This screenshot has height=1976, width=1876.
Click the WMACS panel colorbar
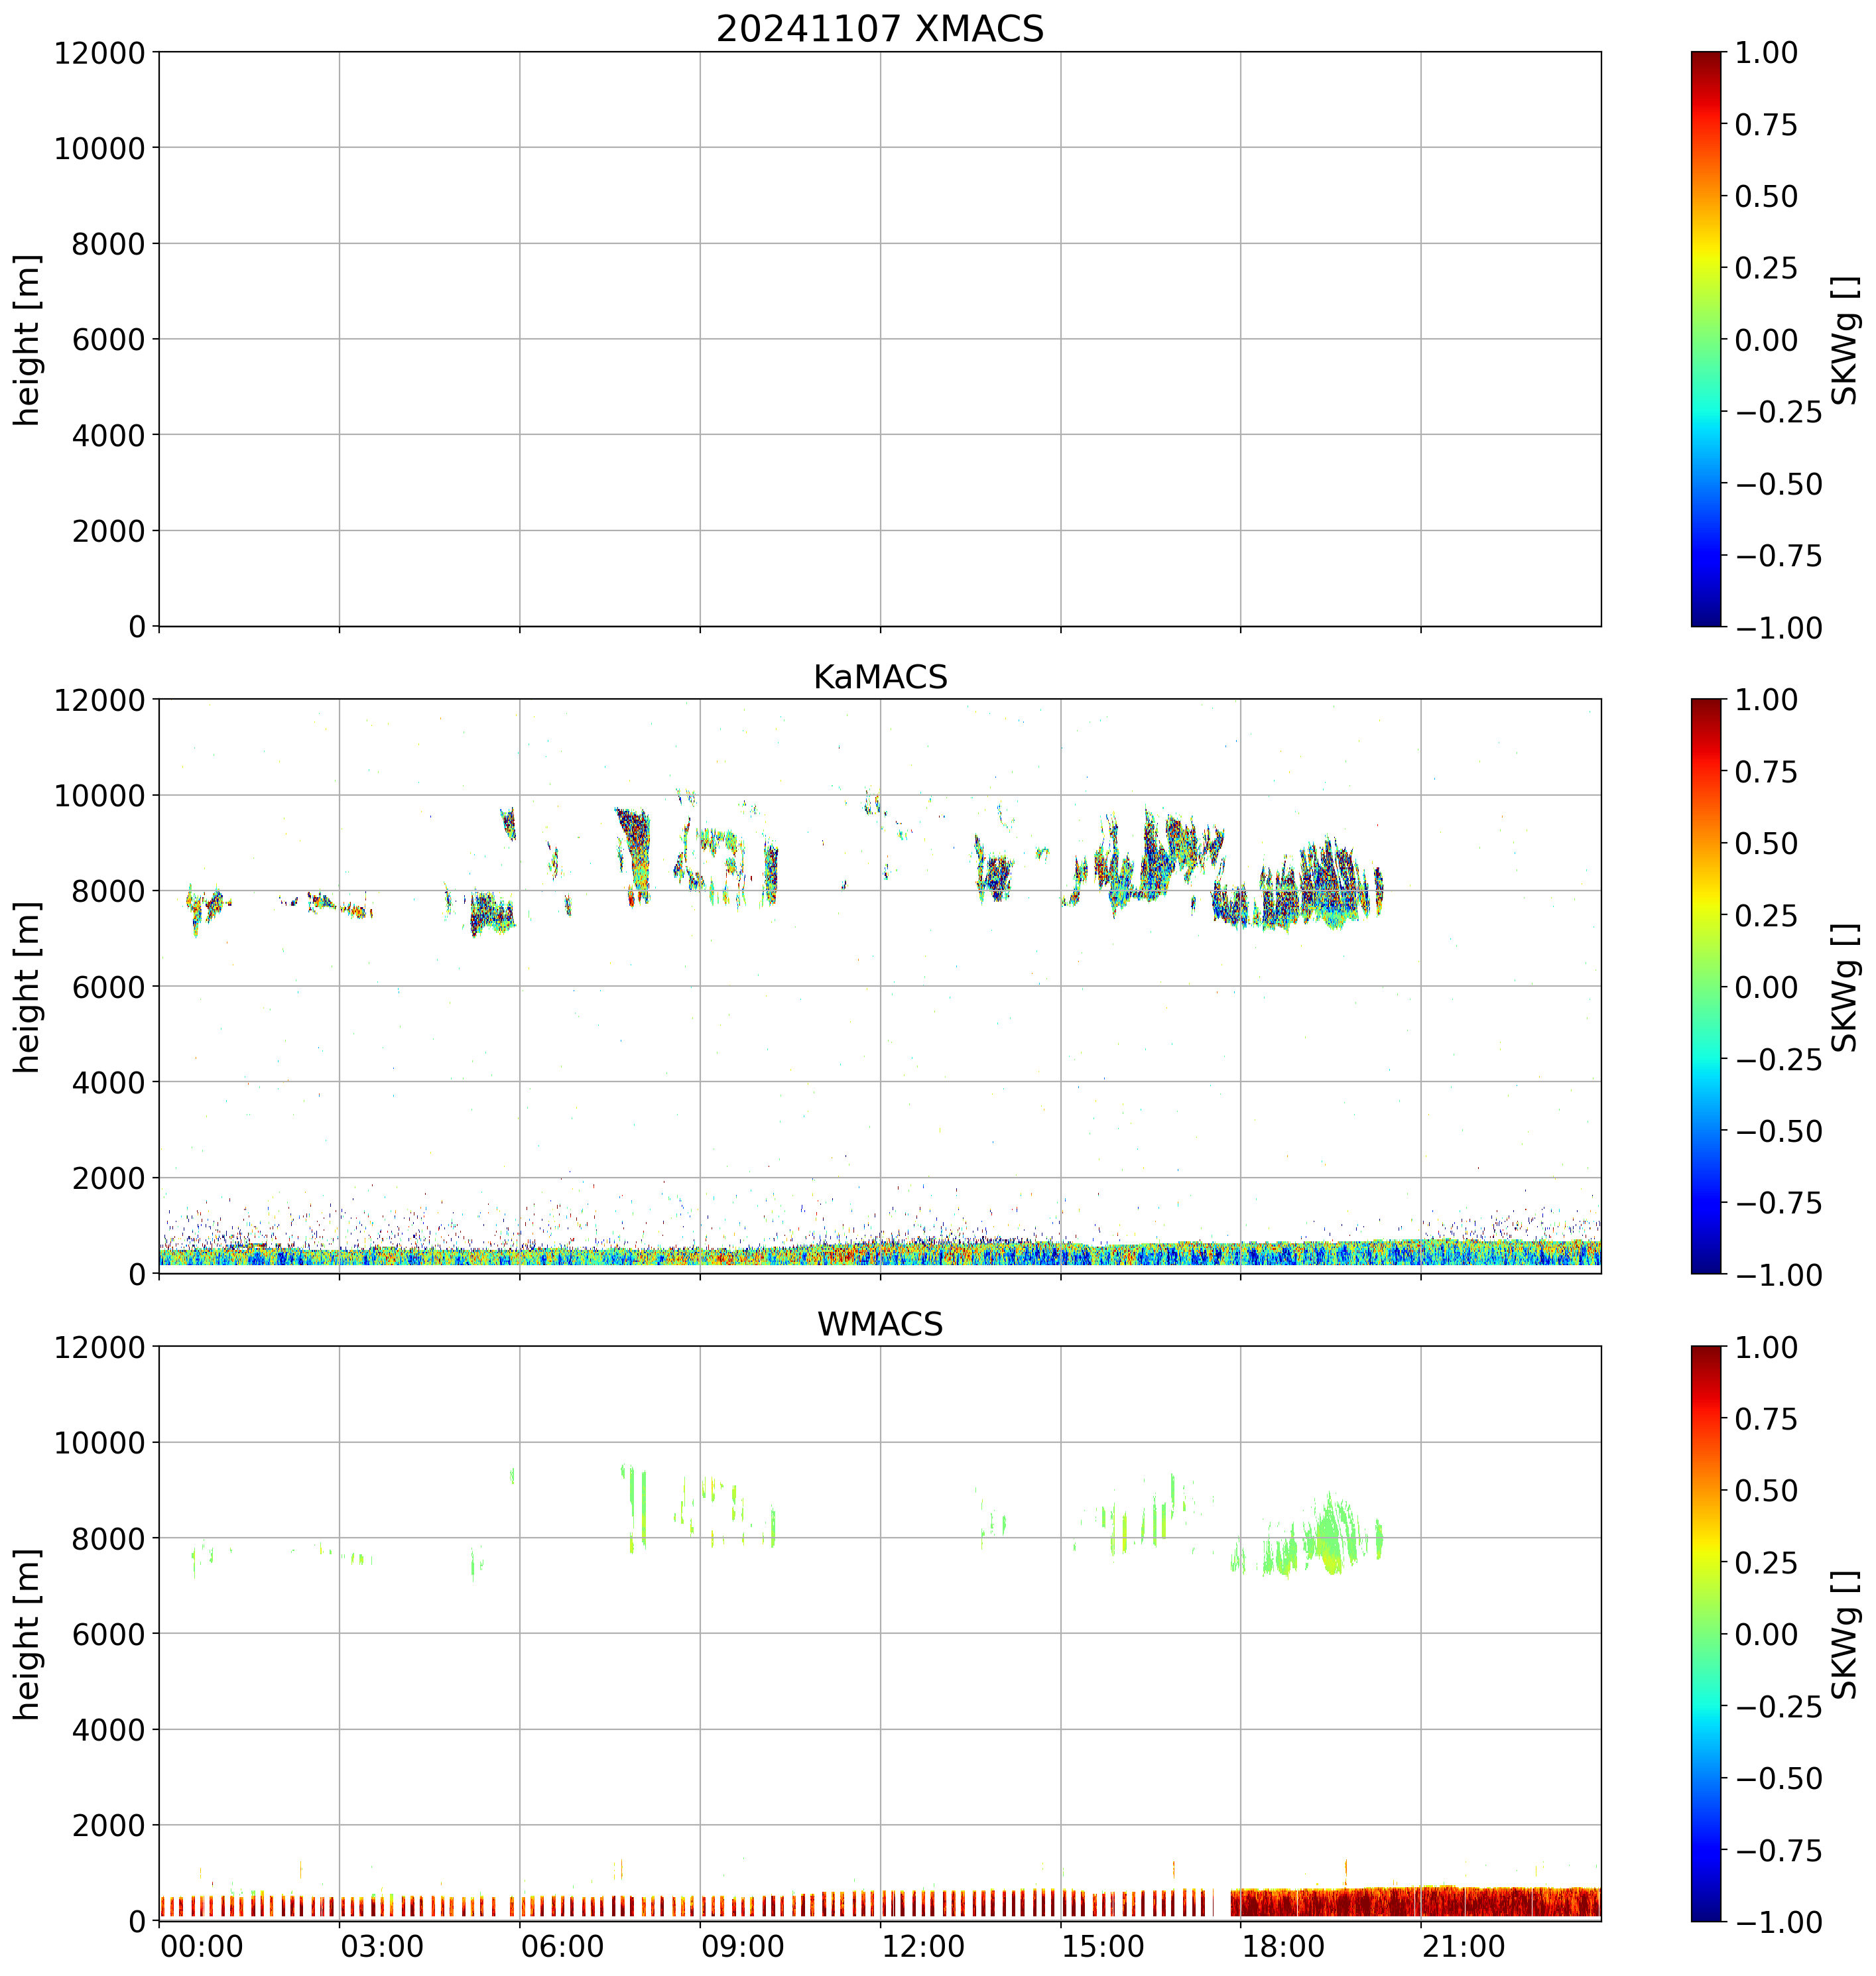click(x=1706, y=1633)
